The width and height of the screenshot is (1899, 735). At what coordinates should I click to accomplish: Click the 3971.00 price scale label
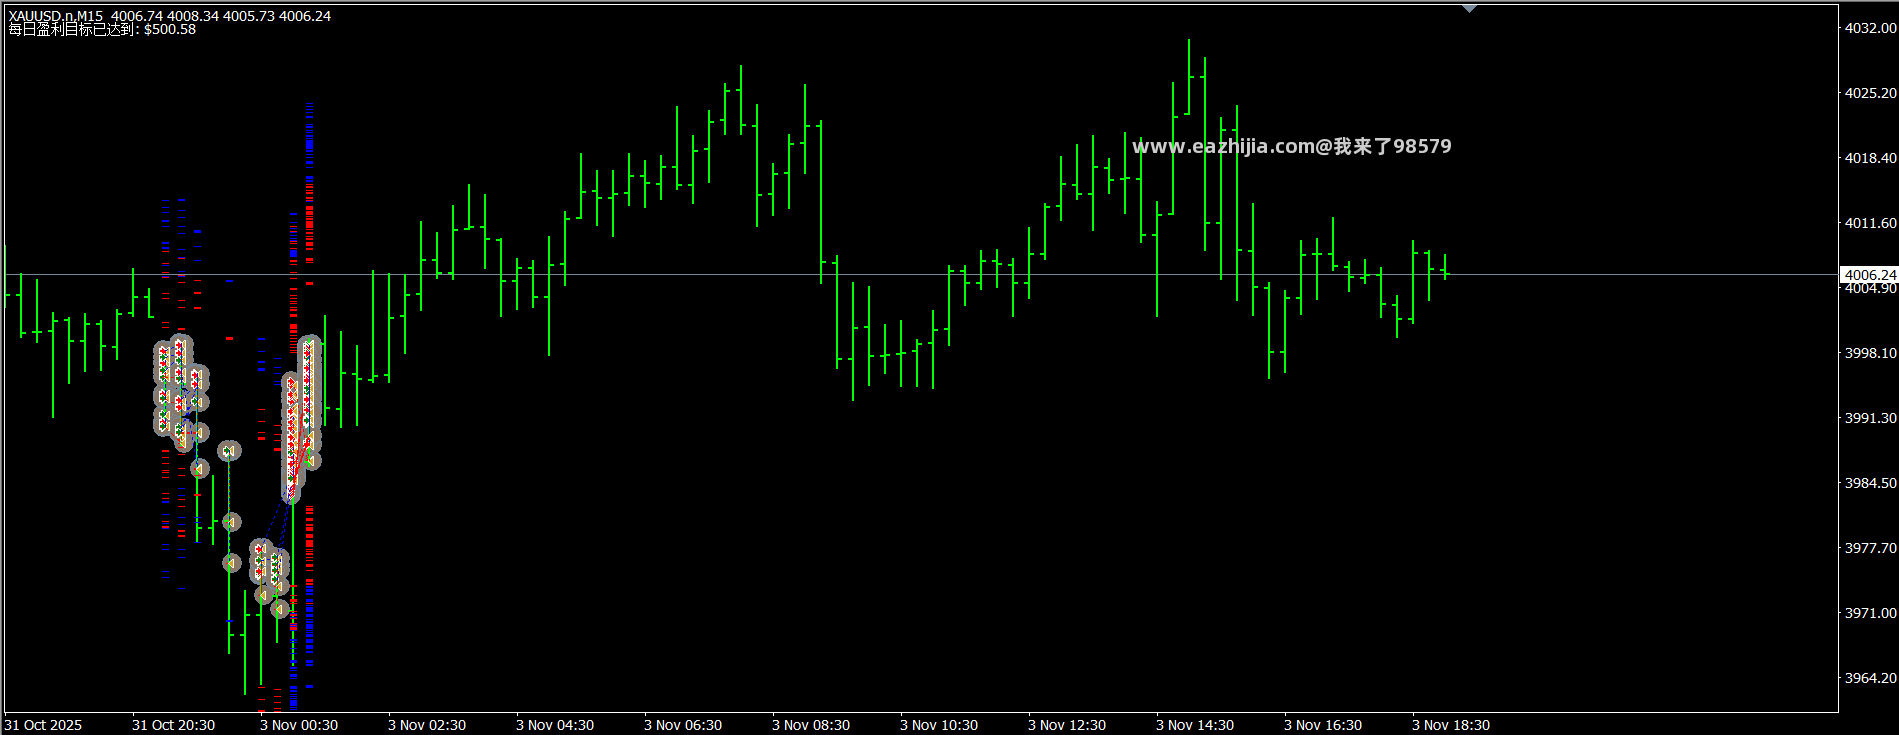pos(1870,613)
